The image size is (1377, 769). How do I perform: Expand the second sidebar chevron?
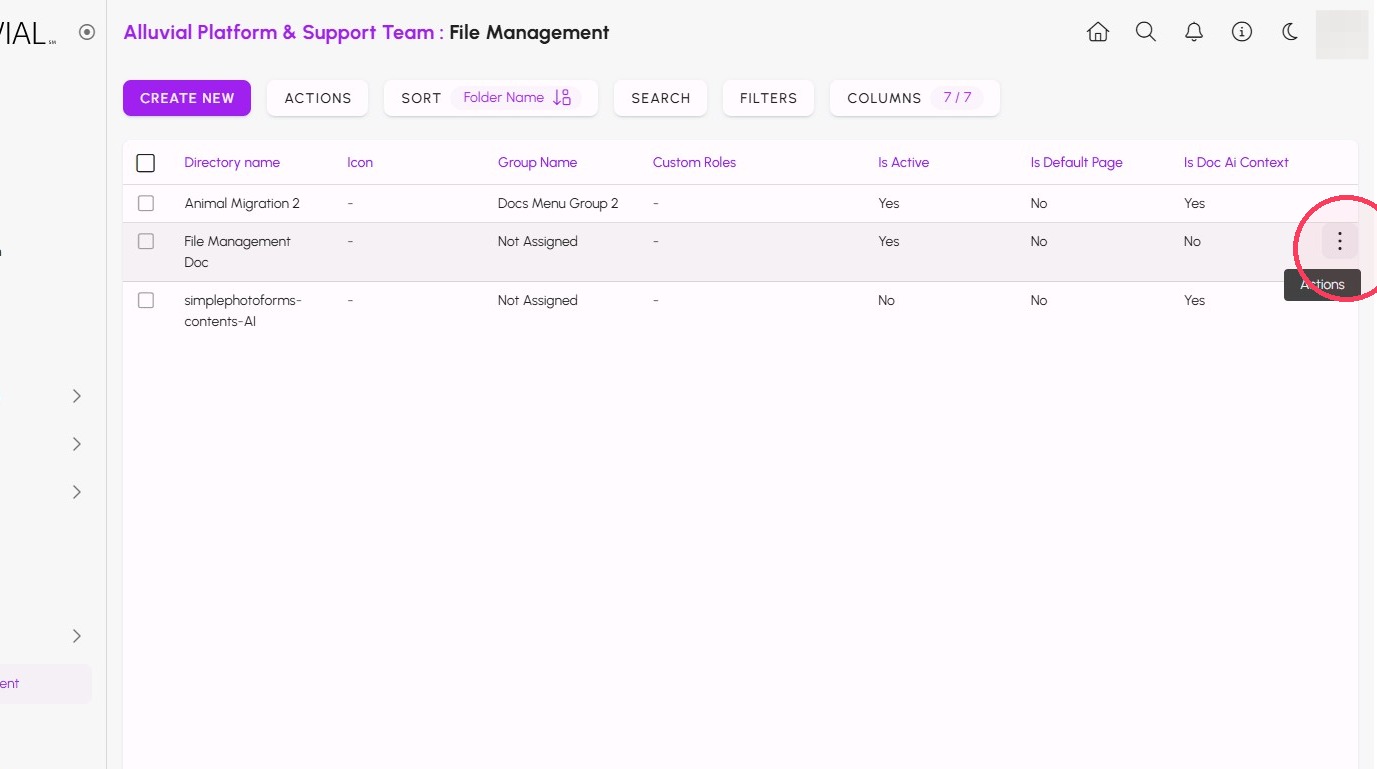pos(77,444)
